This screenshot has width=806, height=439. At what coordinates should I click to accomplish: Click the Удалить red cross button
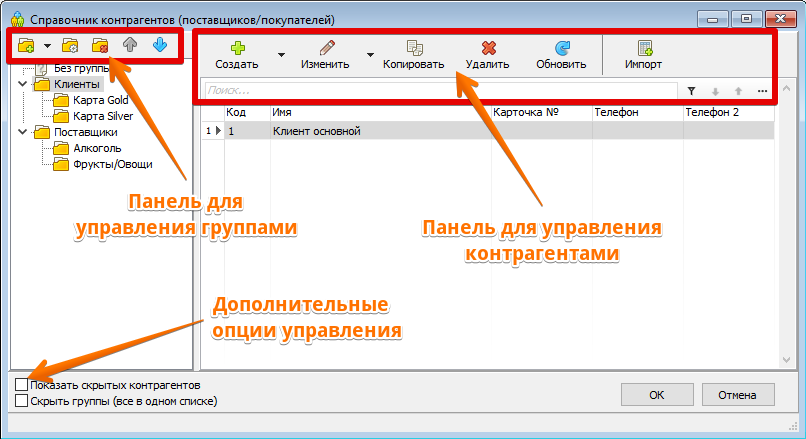pyautogui.click(x=487, y=55)
